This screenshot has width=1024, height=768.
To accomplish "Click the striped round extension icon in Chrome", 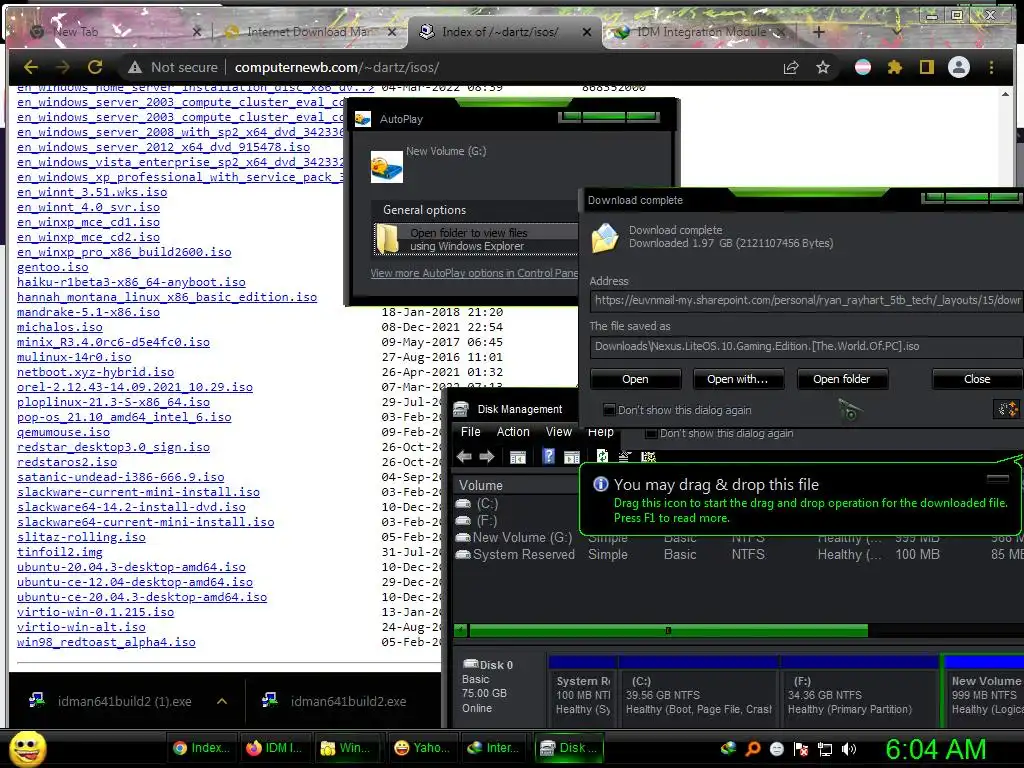I will (x=863, y=67).
